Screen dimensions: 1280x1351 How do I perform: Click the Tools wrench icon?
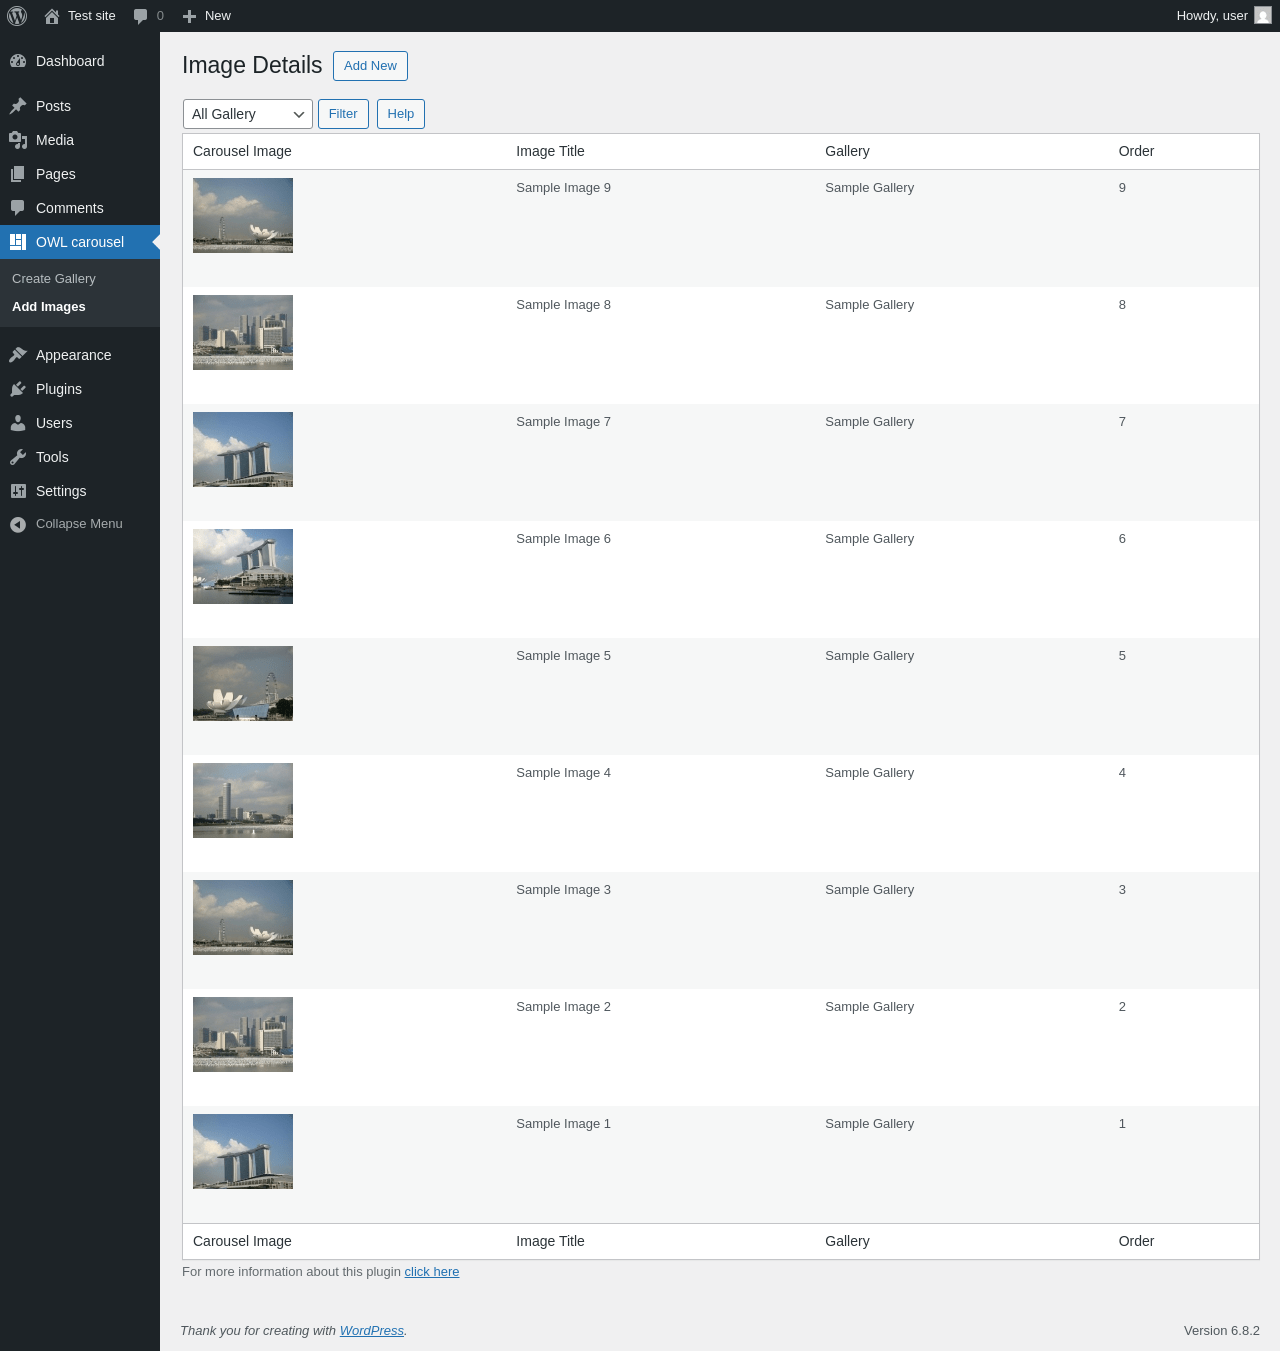pos(18,457)
